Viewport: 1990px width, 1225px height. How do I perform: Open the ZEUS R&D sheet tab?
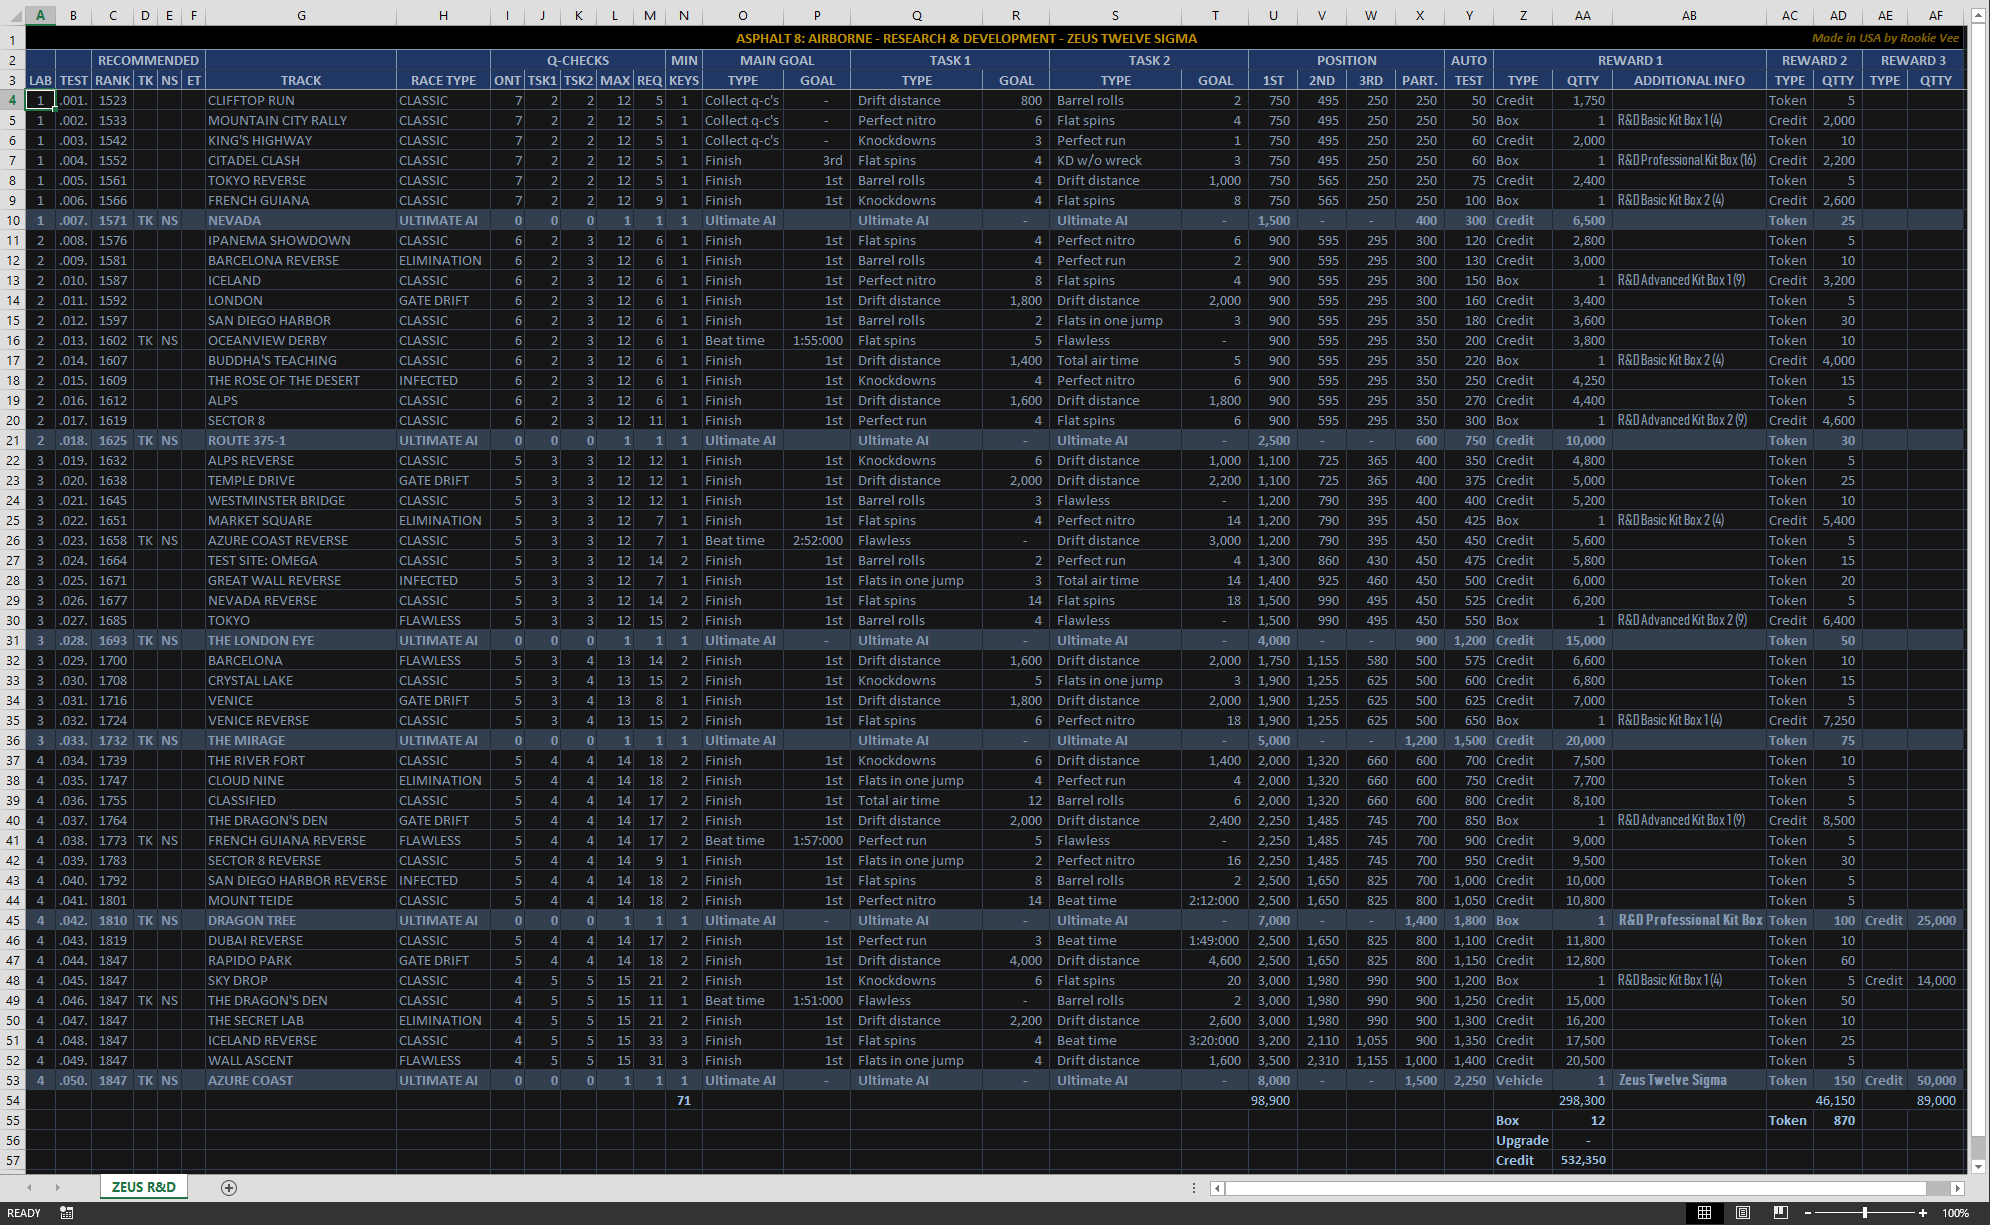(143, 1187)
